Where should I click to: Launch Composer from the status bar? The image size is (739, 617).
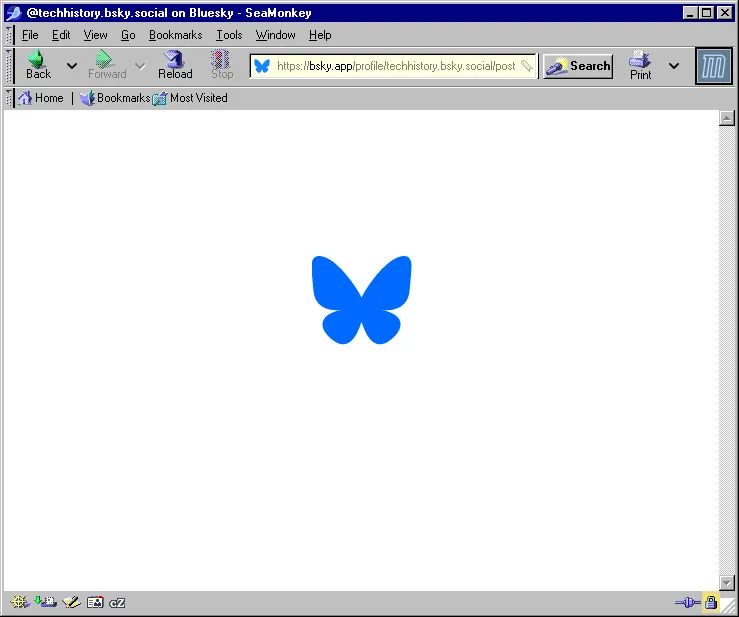(x=71, y=602)
